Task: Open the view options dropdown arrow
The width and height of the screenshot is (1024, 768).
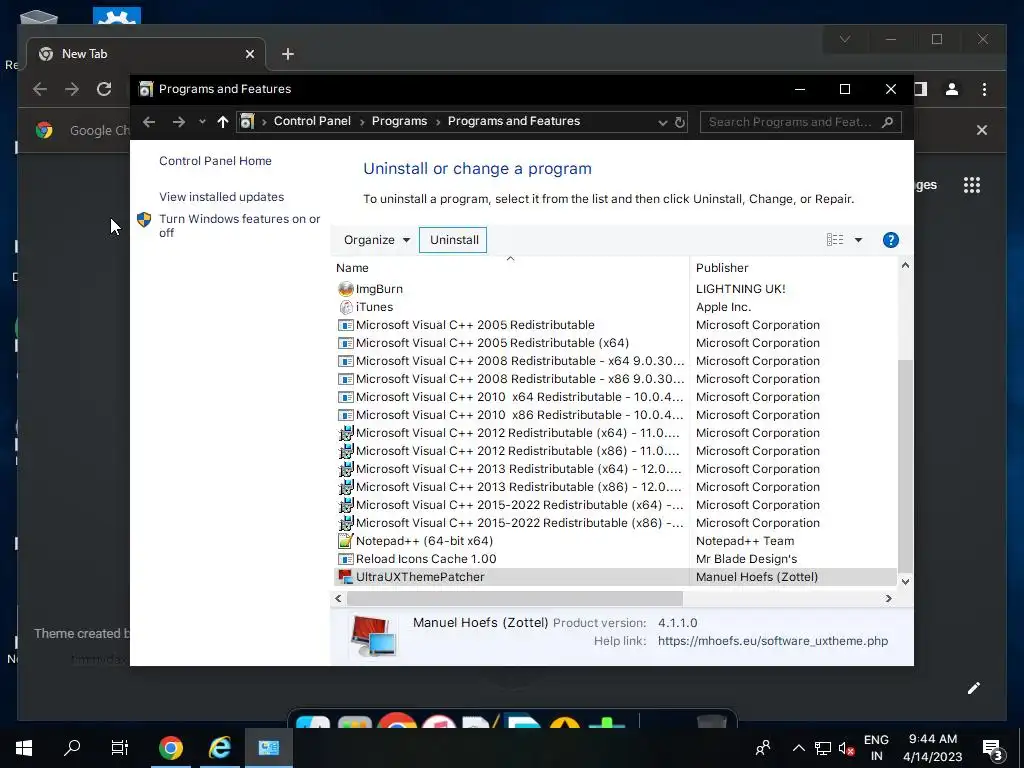Action: (858, 240)
